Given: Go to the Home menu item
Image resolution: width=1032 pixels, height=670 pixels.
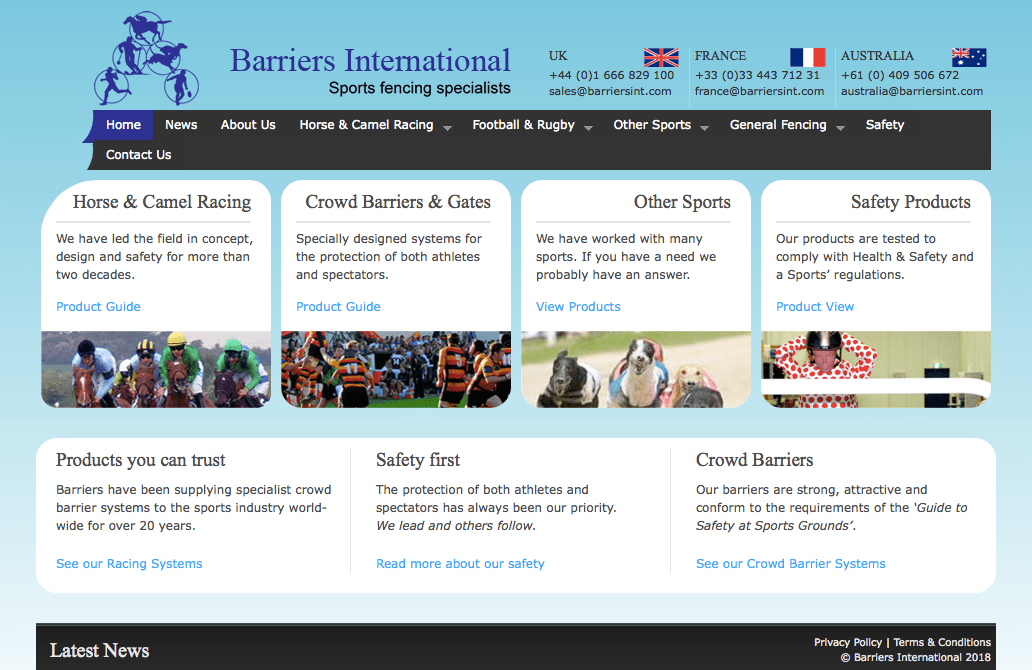Looking at the screenshot, I should click(x=123, y=125).
